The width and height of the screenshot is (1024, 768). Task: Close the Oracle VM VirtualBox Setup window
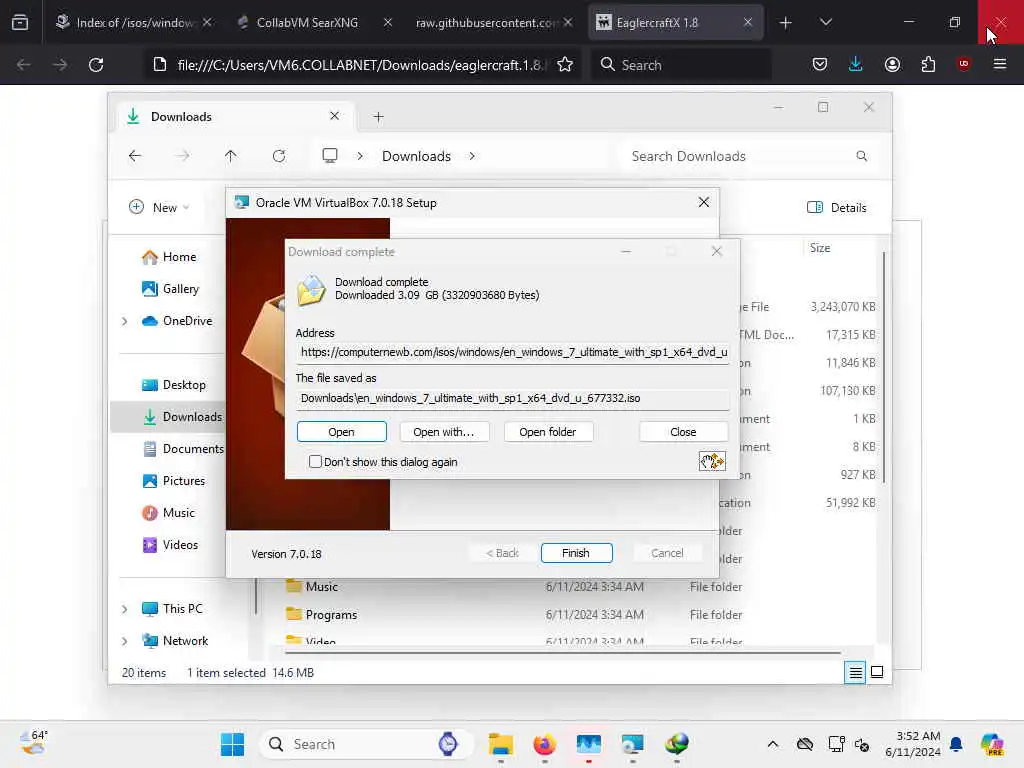[703, 202]
